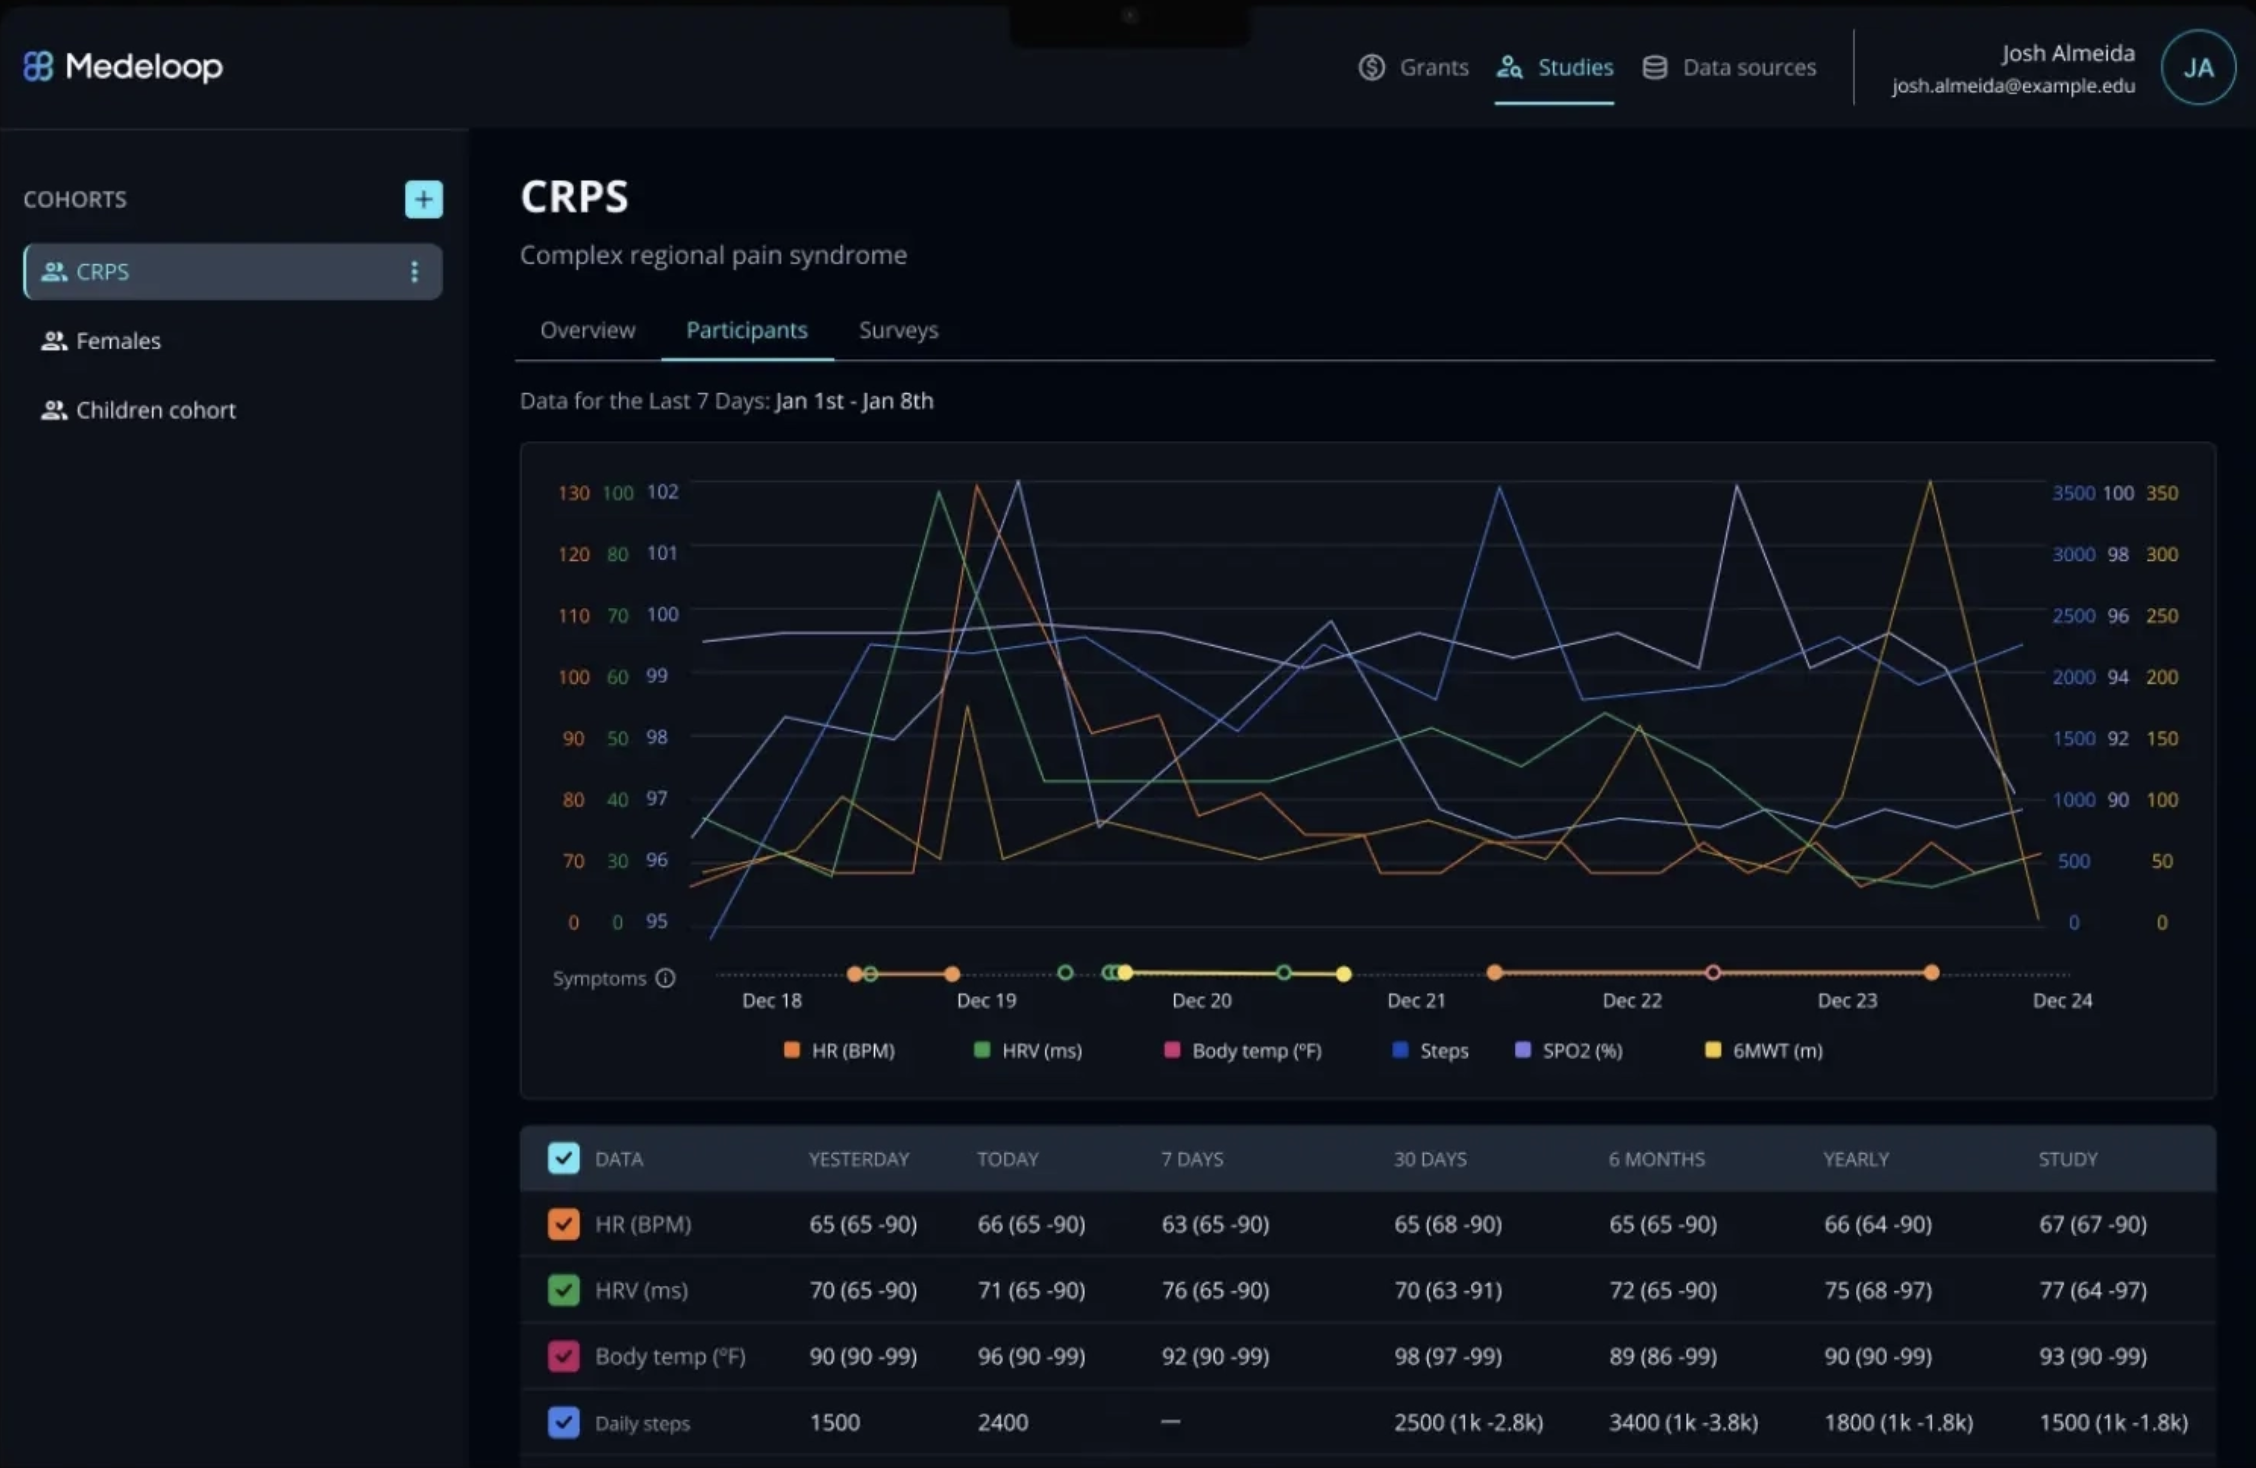
Task: Open CRPS cohort three-dot menu
Action: click(414, 272)
